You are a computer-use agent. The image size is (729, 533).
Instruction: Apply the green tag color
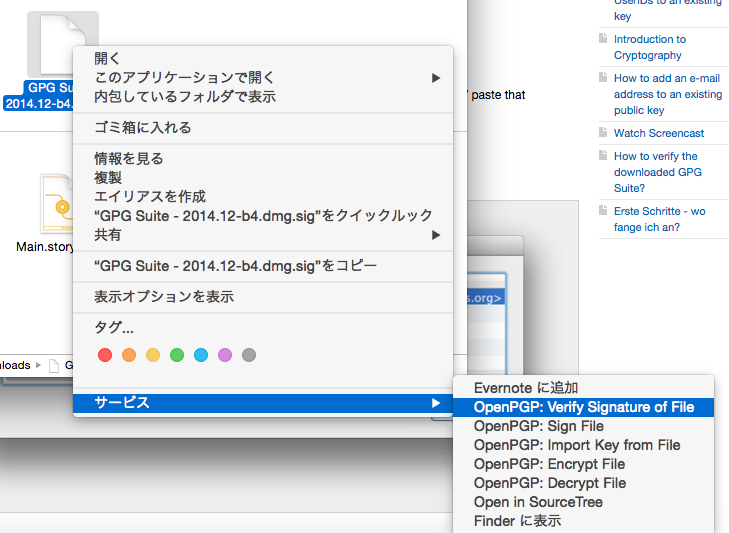click(177, 355)
